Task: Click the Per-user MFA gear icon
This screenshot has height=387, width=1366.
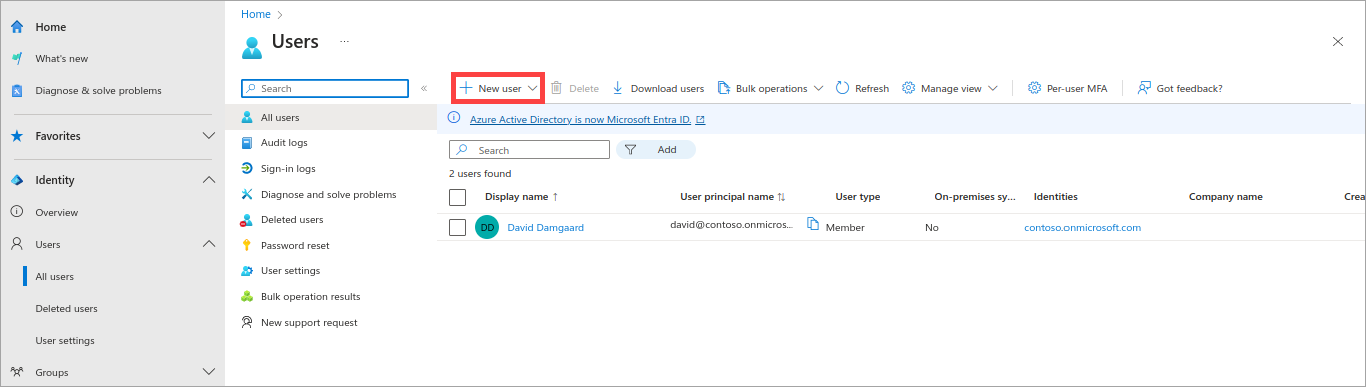Action: coord(1035,88)
